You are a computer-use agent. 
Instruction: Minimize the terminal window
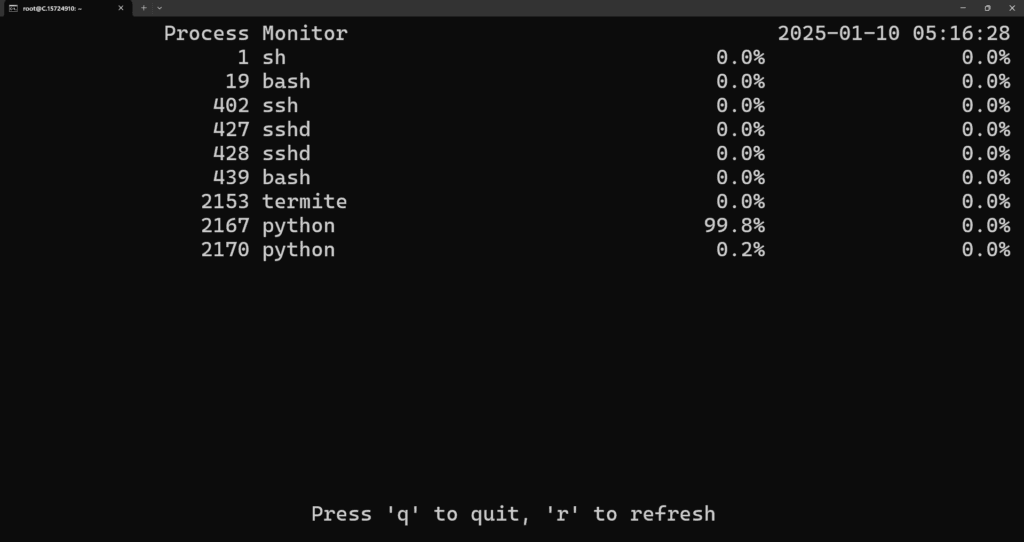pos(963,8)
